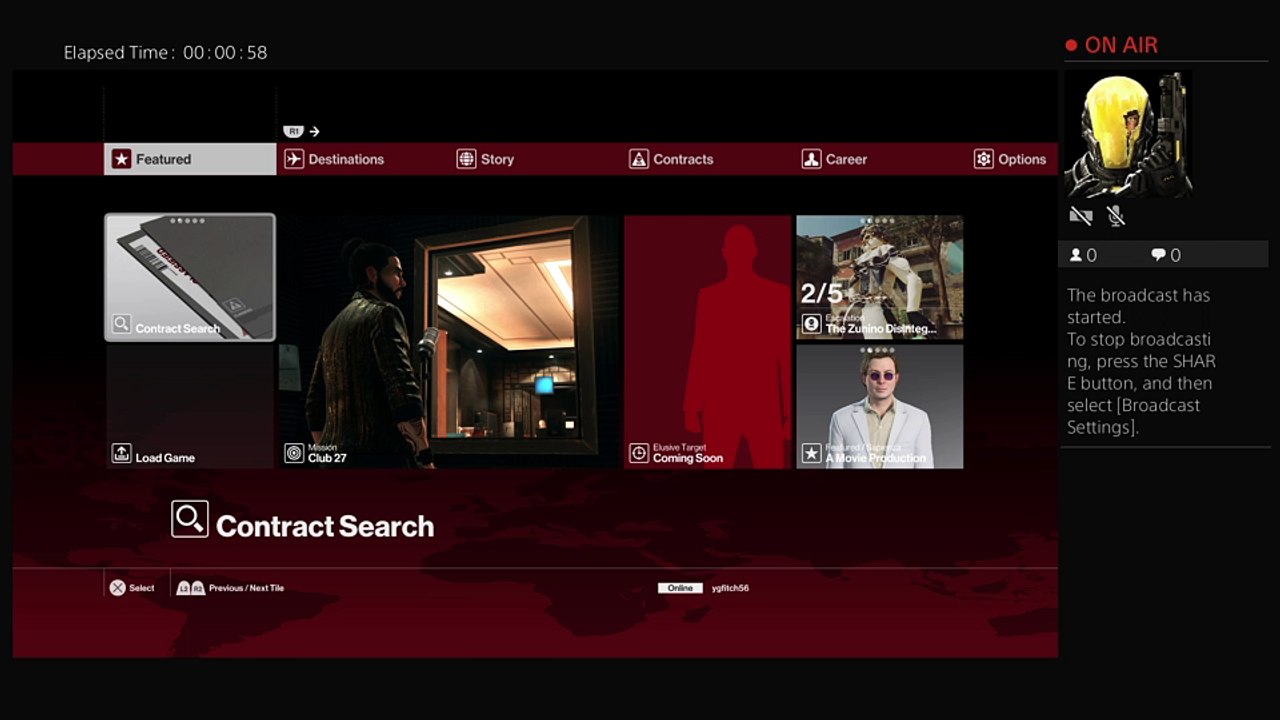Open The Zunino Disinteg... escalation tile
Image resolution: width=1280 pixels, height=720 pixels.
[x=880, y=278]
